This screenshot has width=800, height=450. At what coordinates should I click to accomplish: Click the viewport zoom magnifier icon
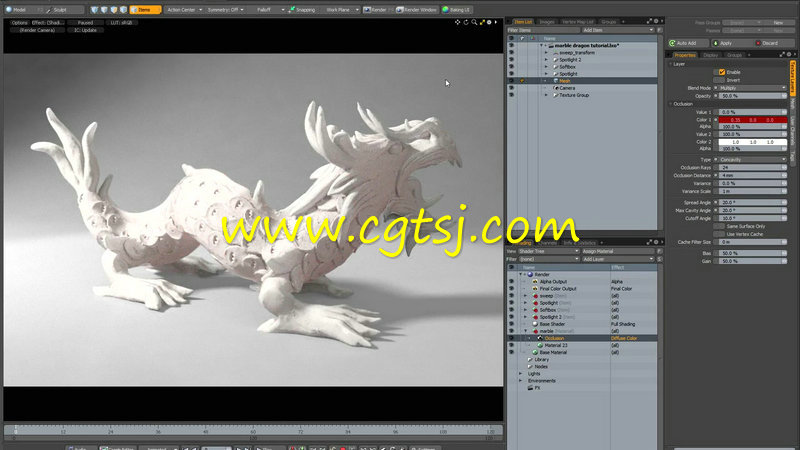tap(474, 22)
